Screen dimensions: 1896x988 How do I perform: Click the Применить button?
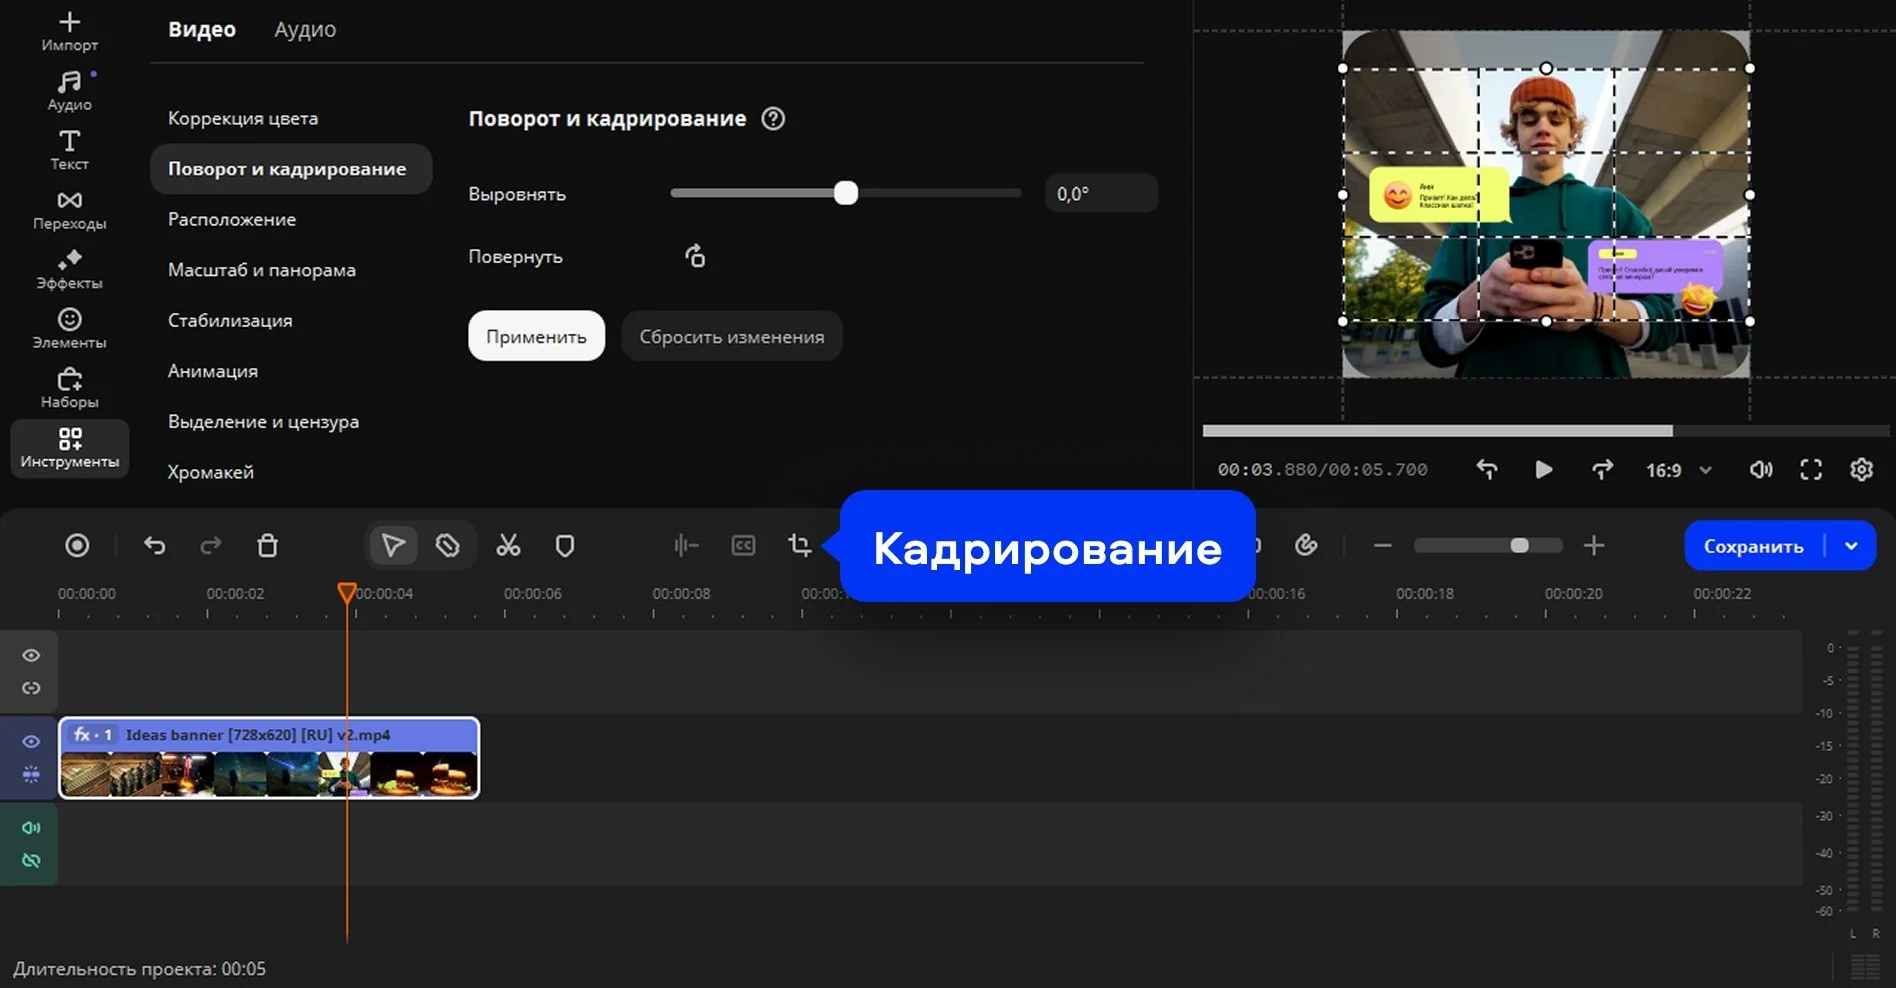click(536, 336)
